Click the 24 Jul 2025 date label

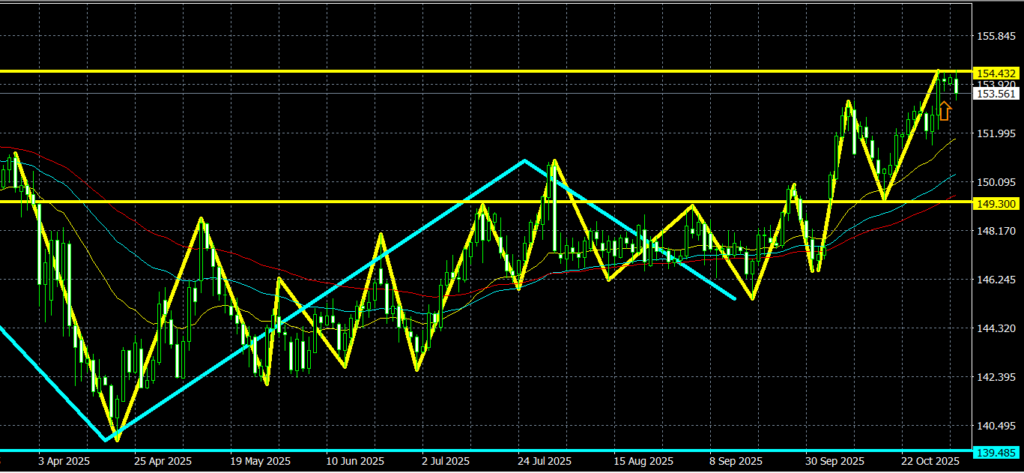546,461
